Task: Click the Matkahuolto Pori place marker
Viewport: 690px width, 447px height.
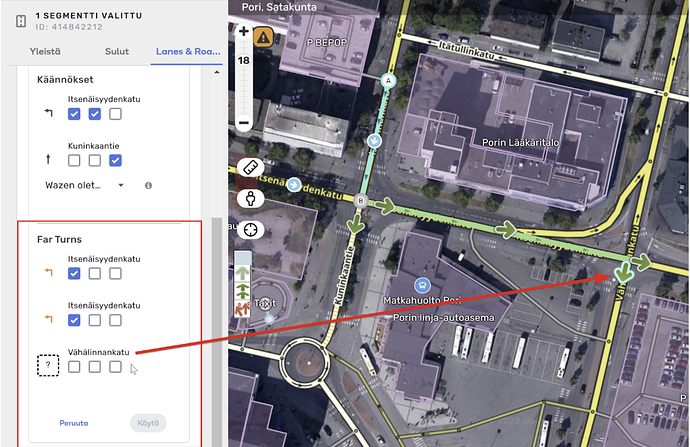Action: pos(424,284)
